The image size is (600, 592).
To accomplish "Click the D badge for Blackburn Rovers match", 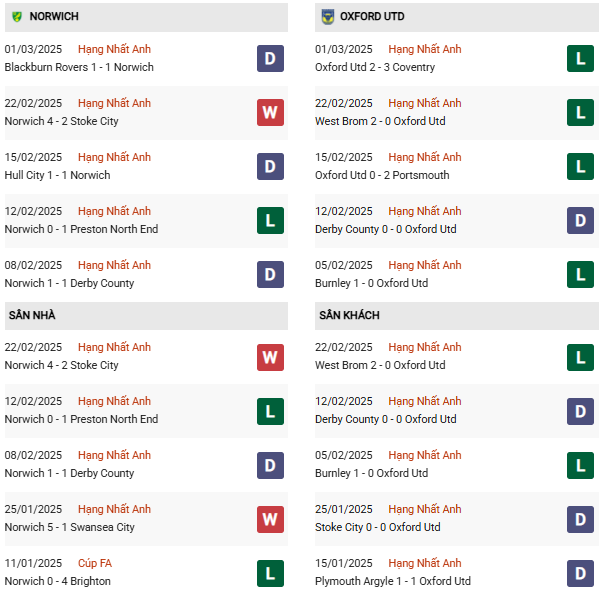I will point(270,59).
